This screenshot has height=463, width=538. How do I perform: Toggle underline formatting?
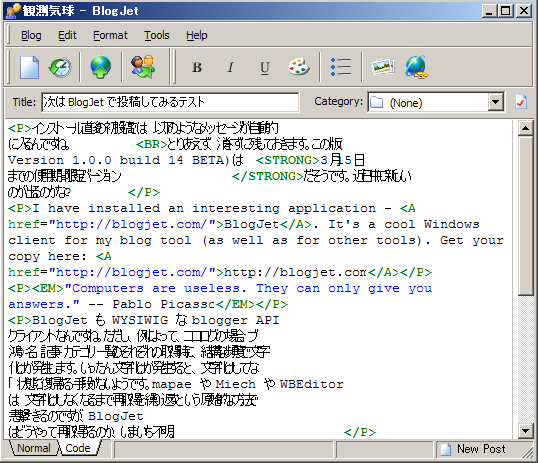(265, 68)
